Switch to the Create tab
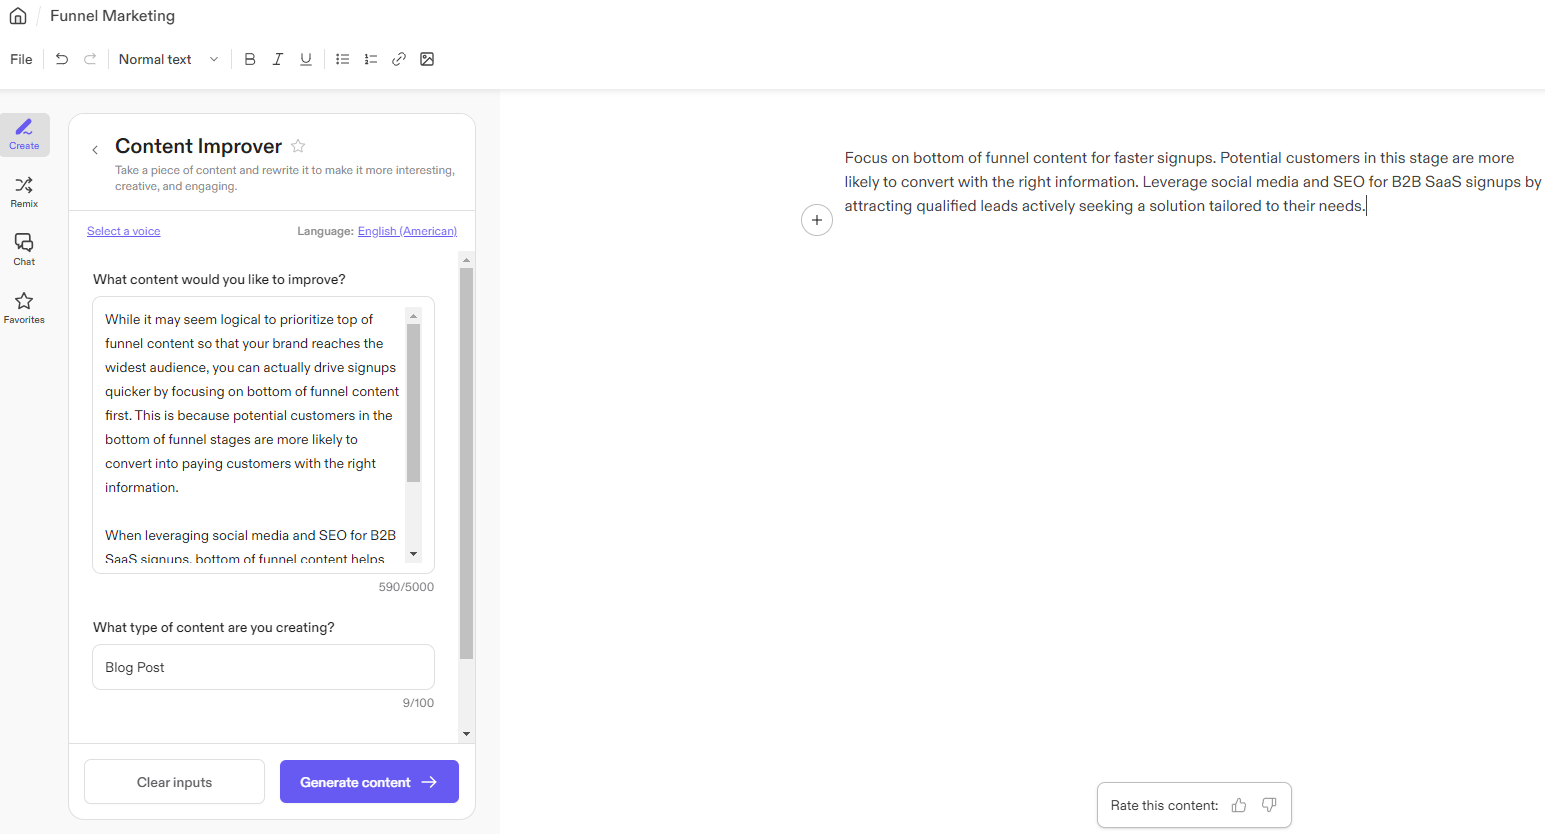Image resolution: width=1545 pixels, height=834 pixels. (x=23, y=132)
